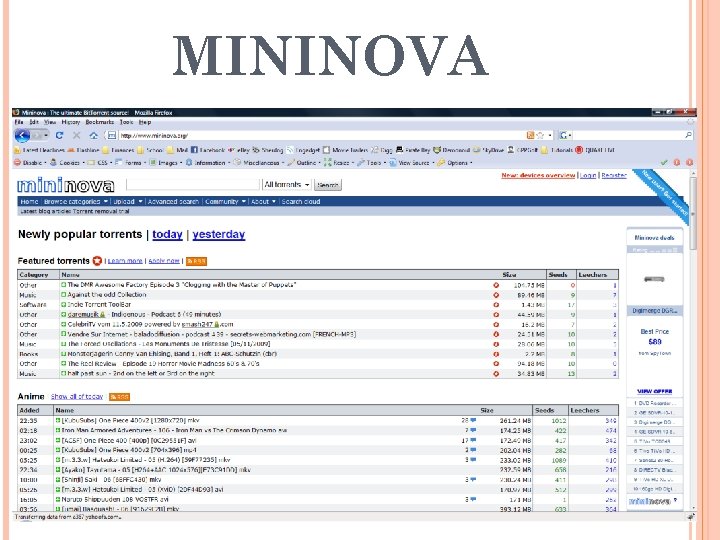Image resolution: width=720 pixels, height=540 pixels.
Task: Open 'Against the odd Collection' torrent
Action: tap(107, 295)
